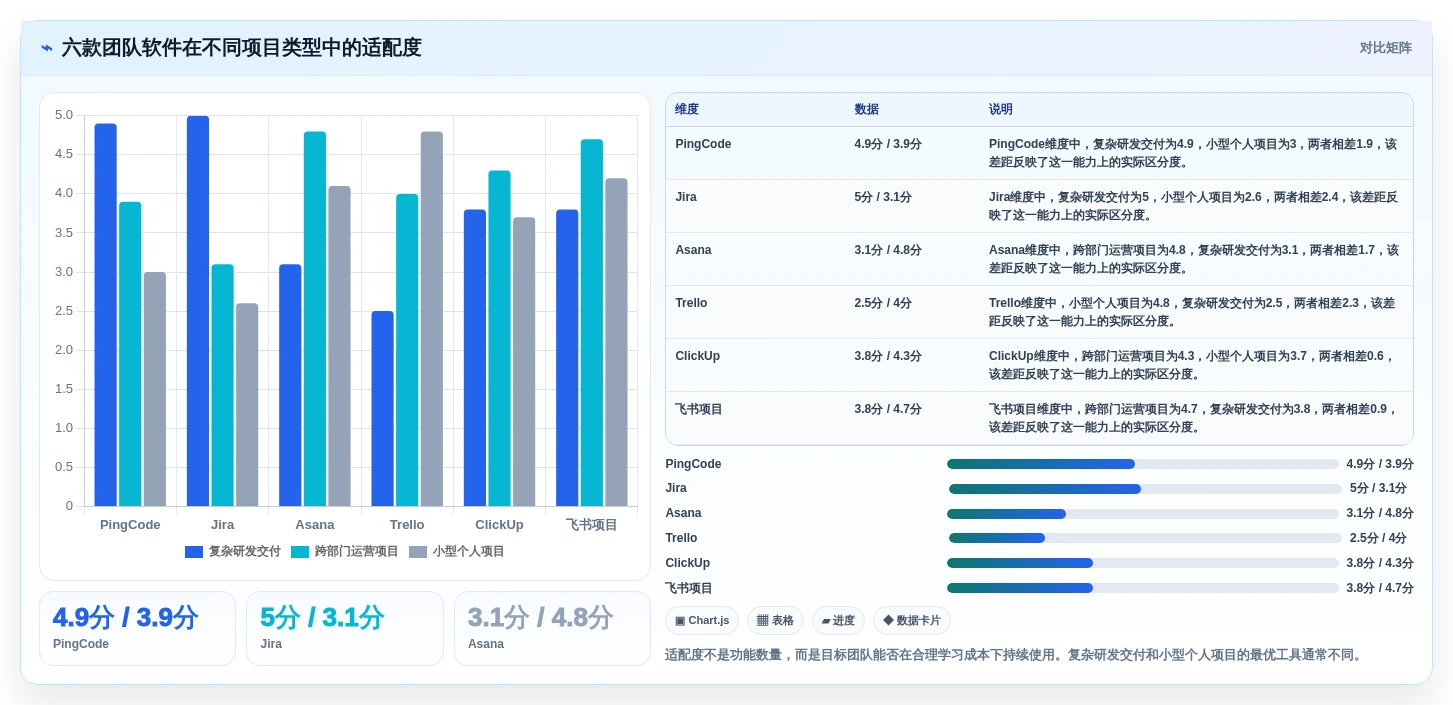The image size is (1453, 705).
Task: Click the footer note starting 适配度不是功能数量
Action: 1014,655
